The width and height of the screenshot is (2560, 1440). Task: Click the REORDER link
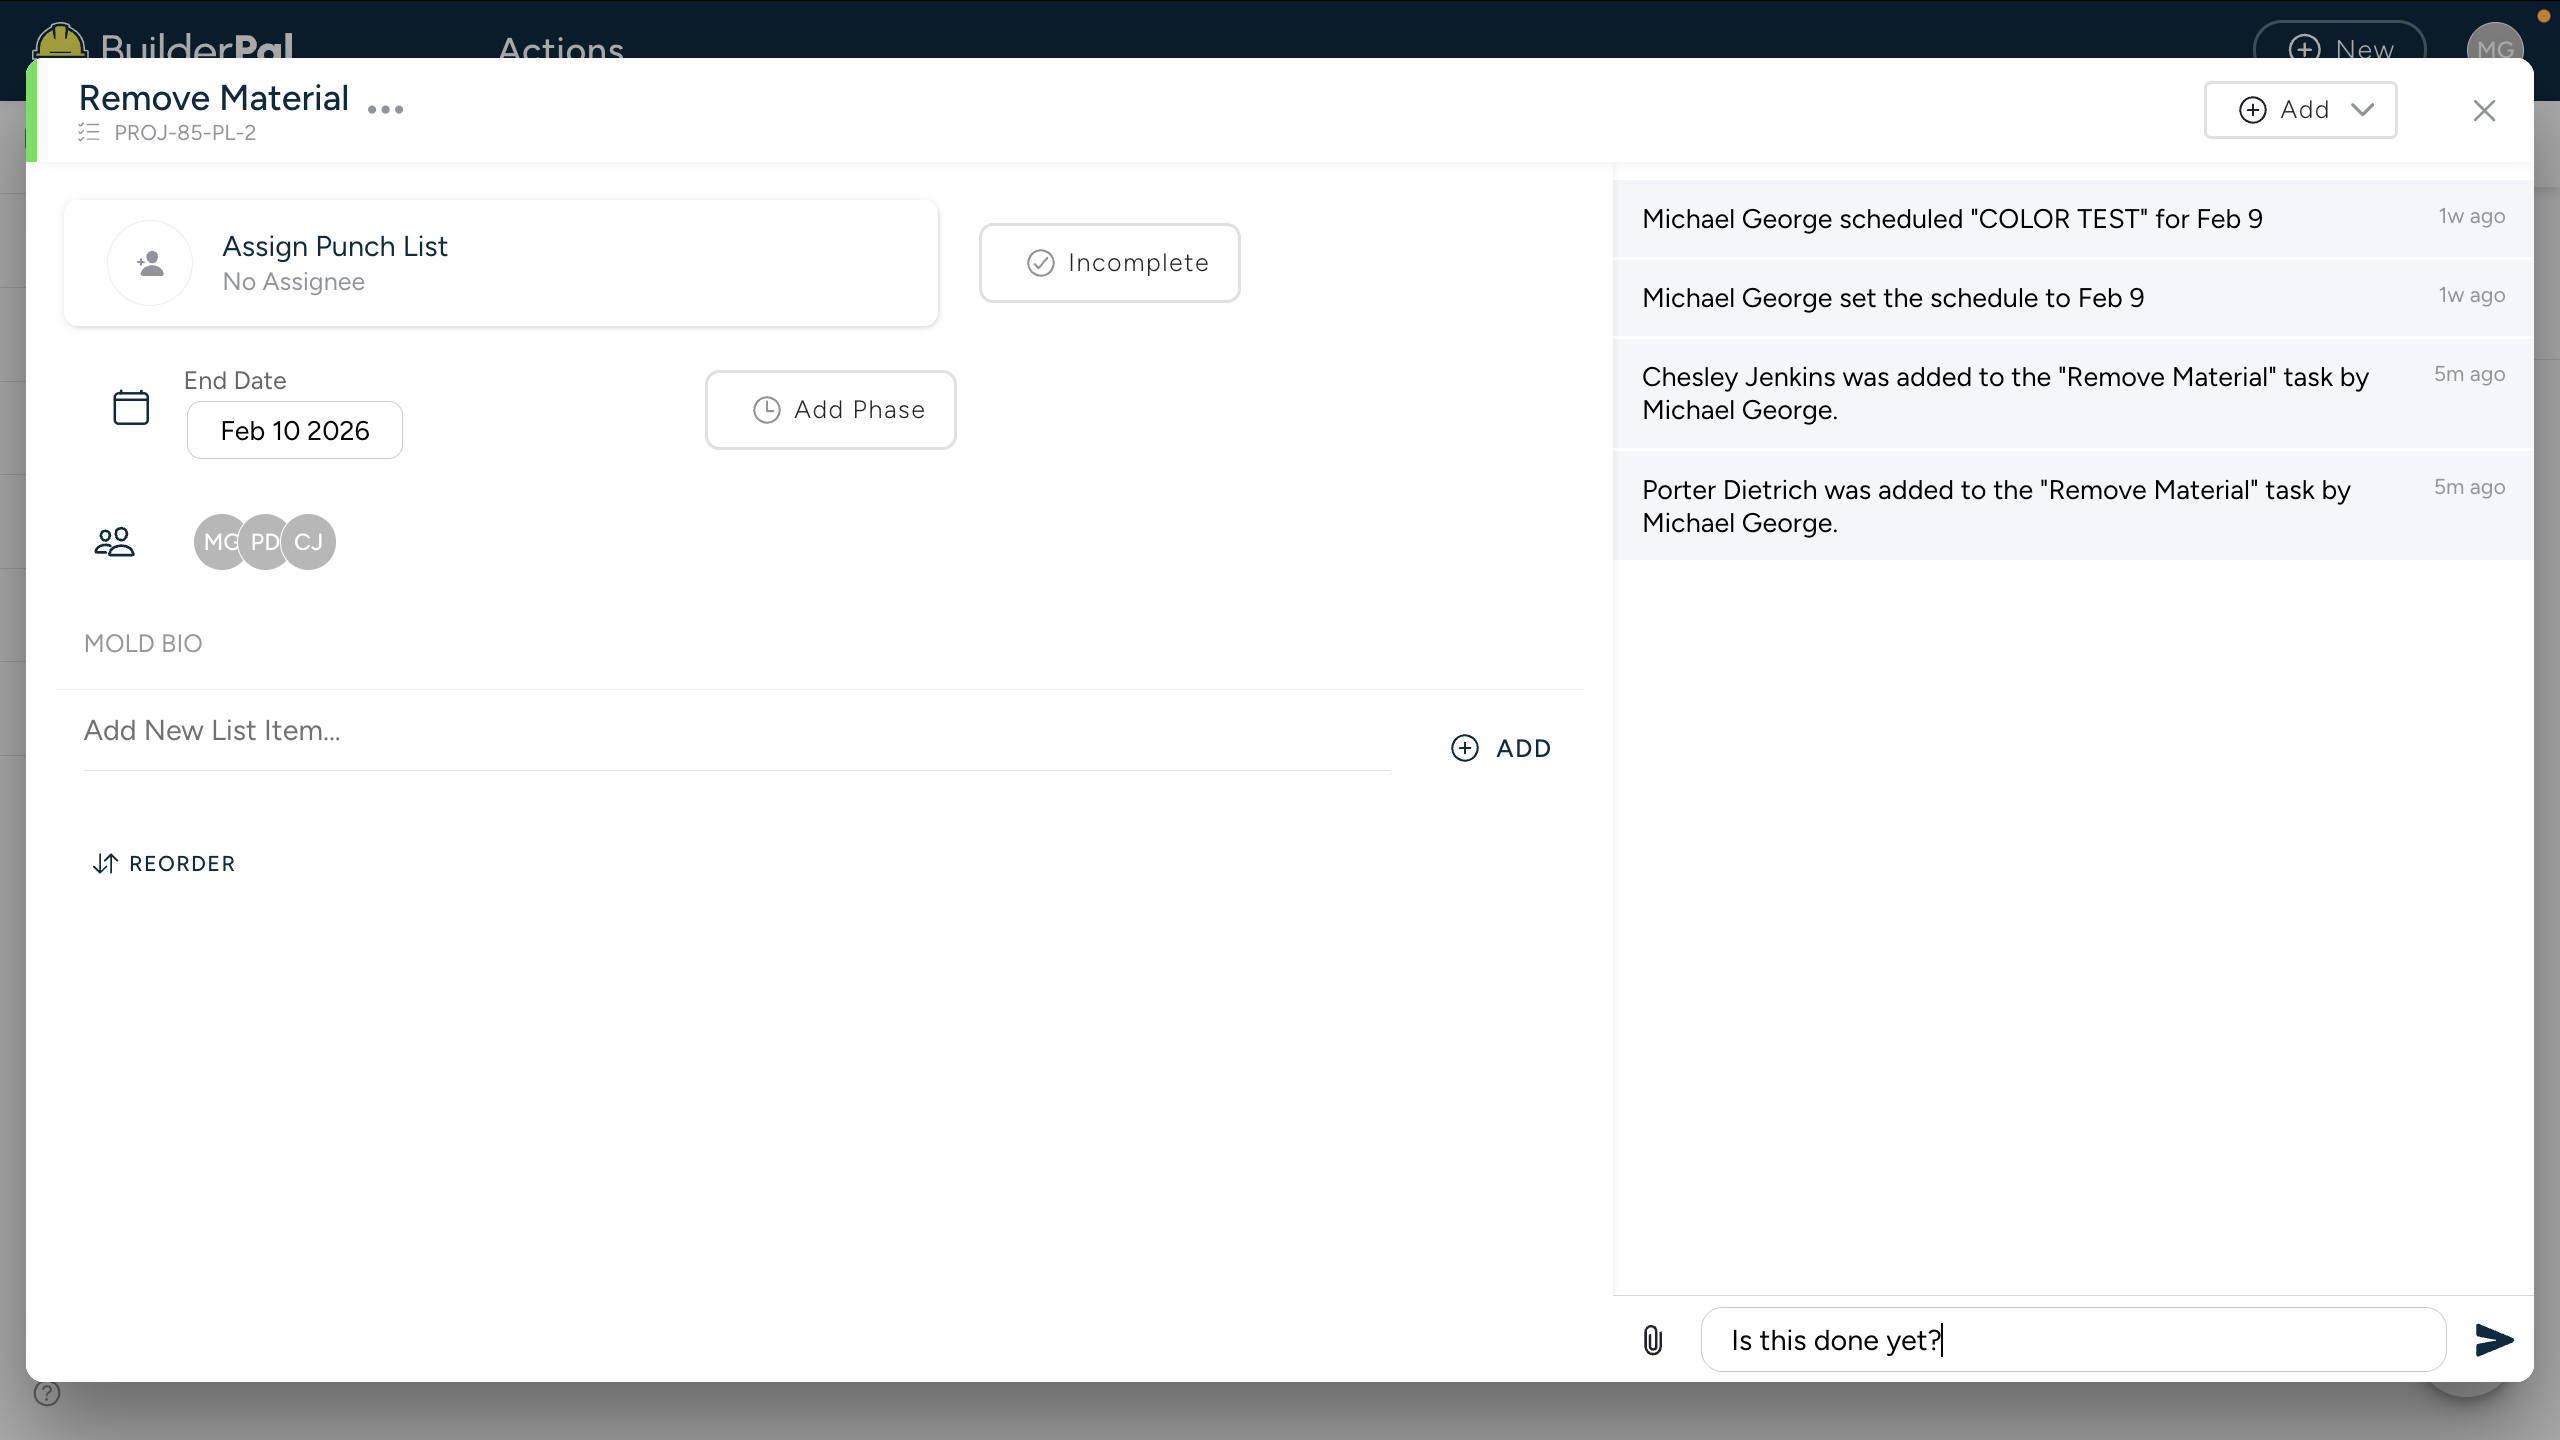point(164,864)
